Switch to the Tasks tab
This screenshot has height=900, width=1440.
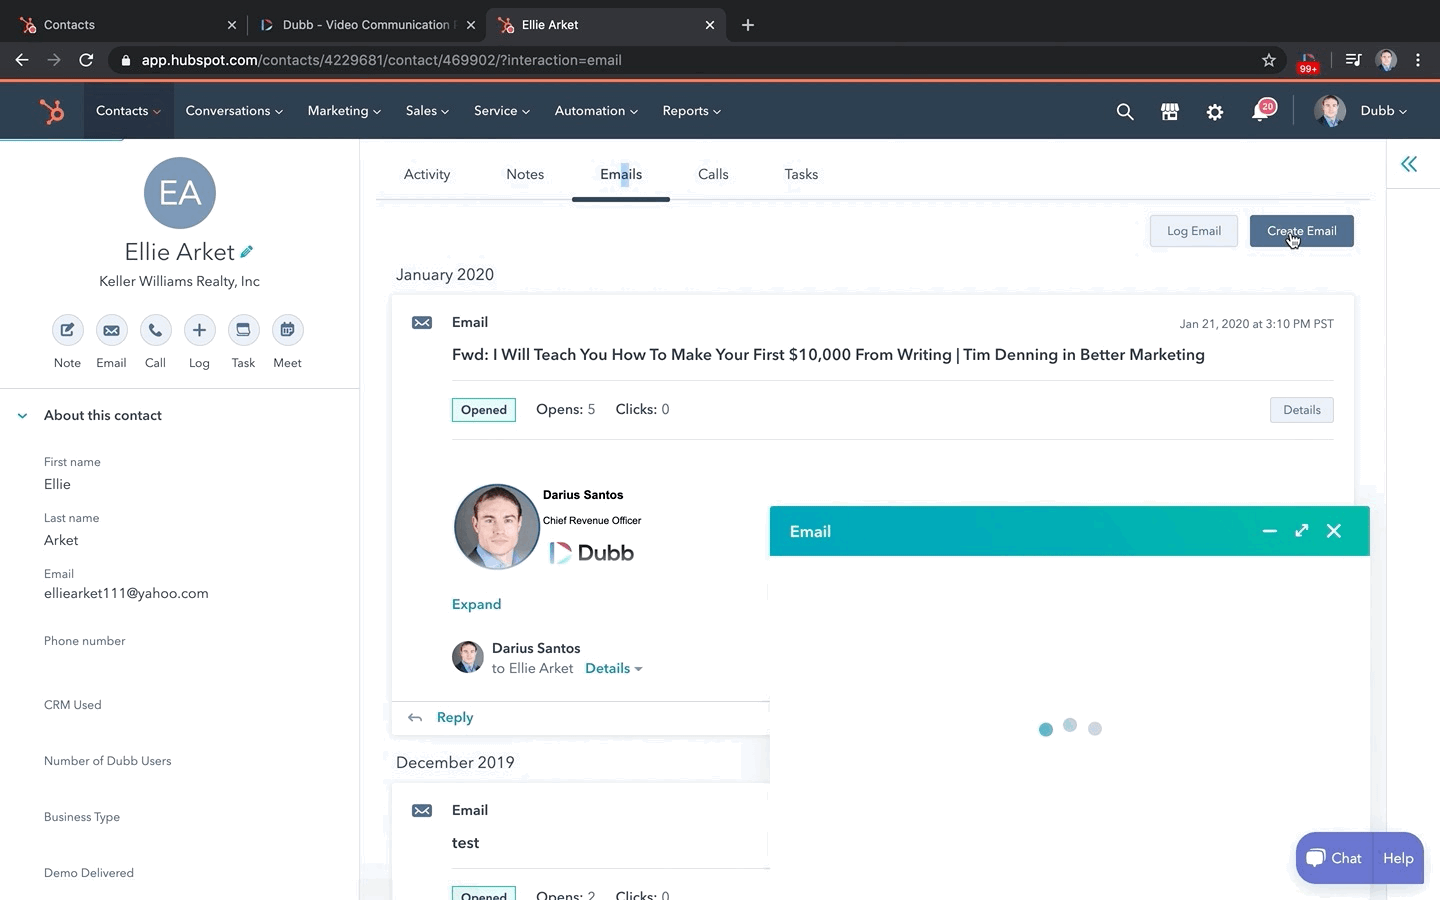click(801, 174)
